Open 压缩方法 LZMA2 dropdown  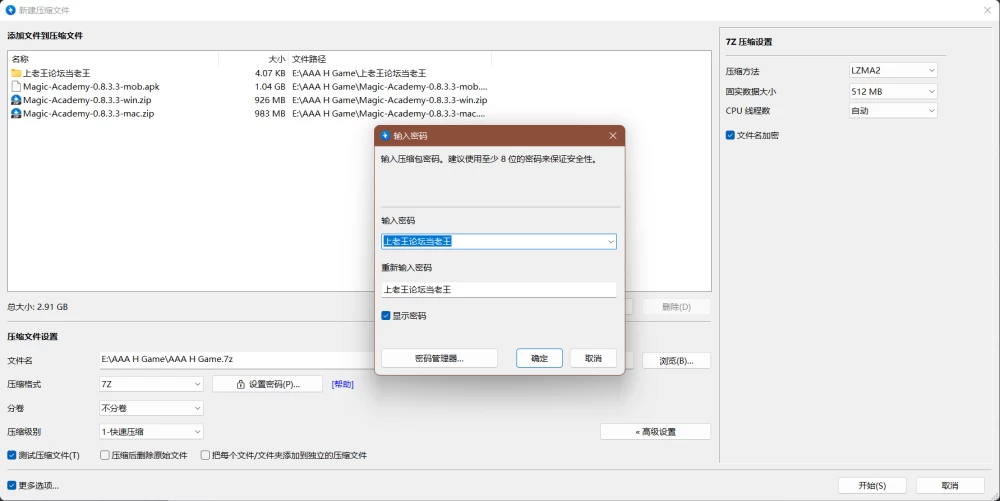(893, 71)
